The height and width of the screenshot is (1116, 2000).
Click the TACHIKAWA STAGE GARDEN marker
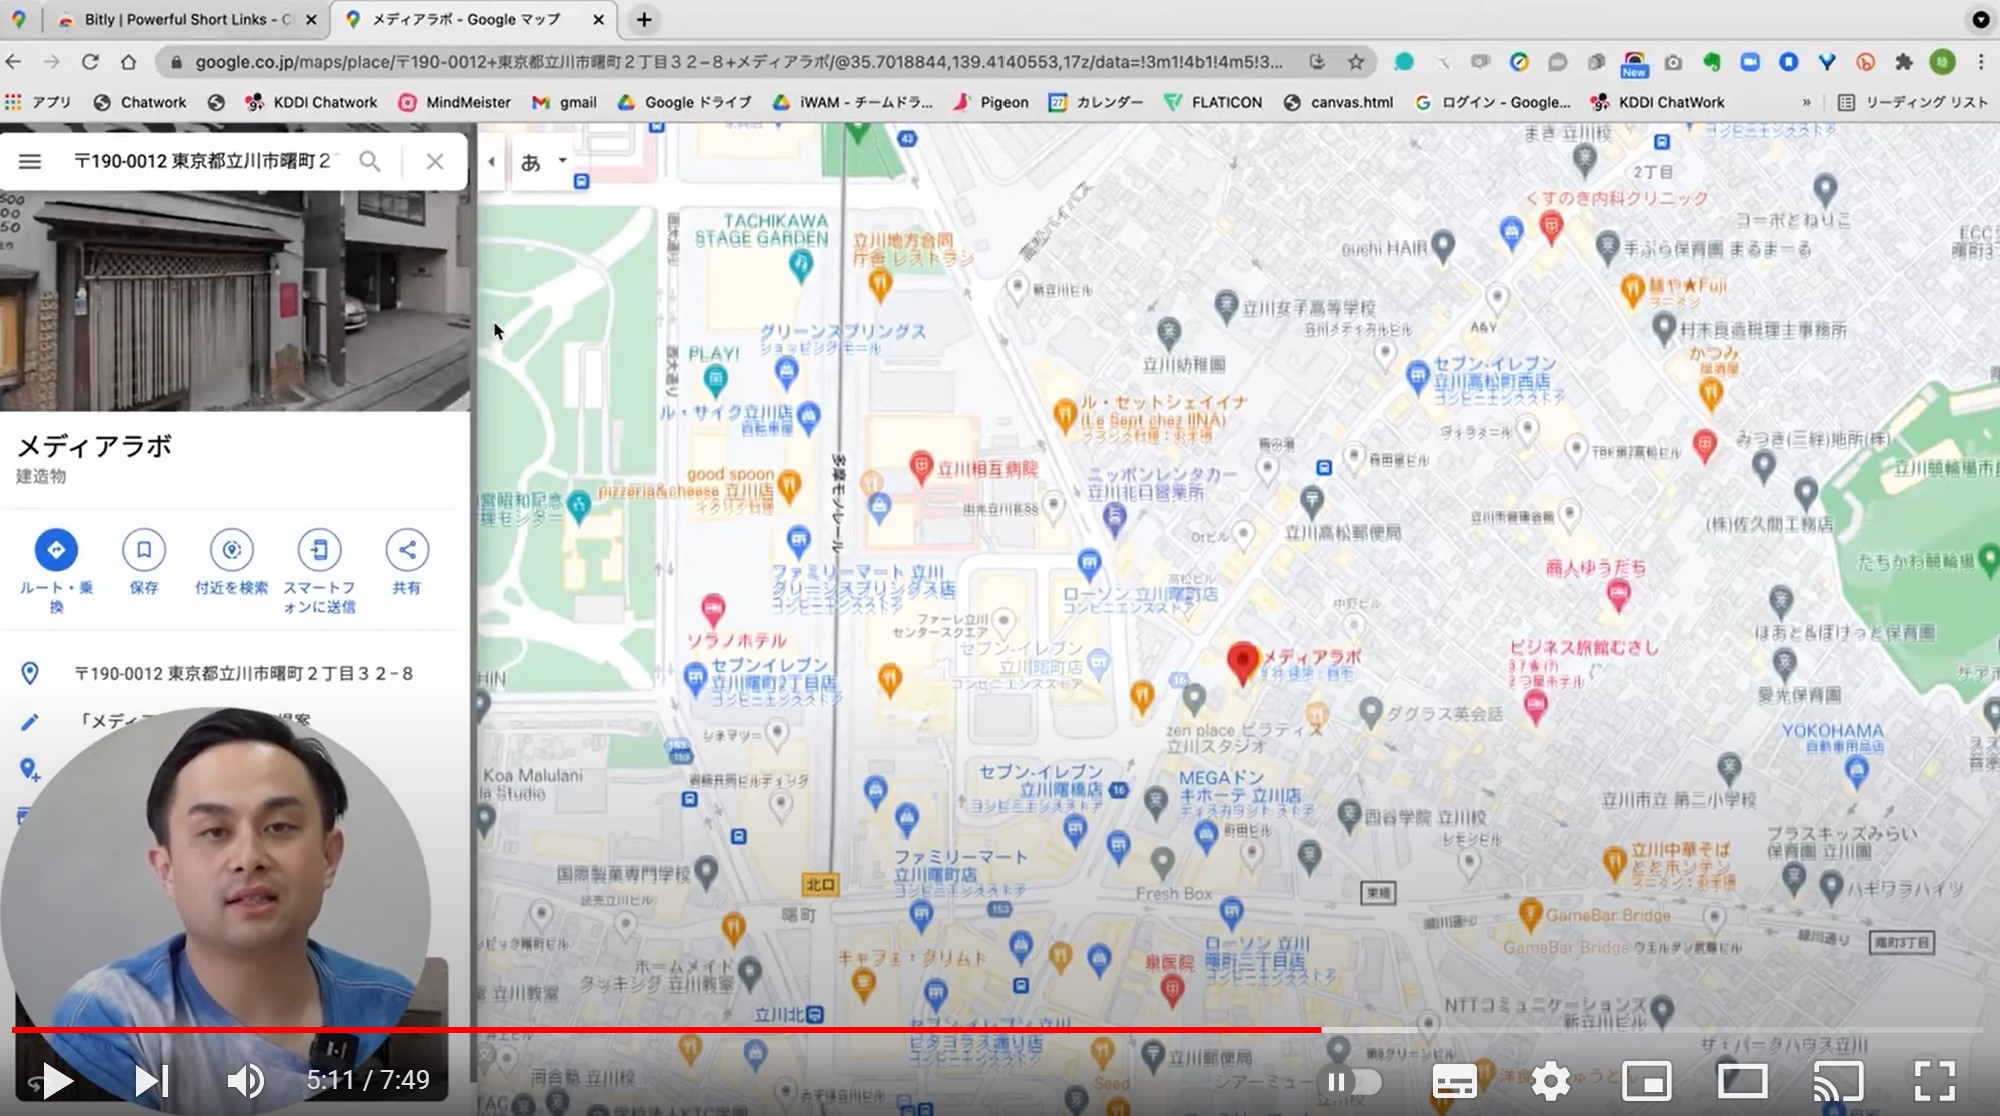(x=800, y=265)
